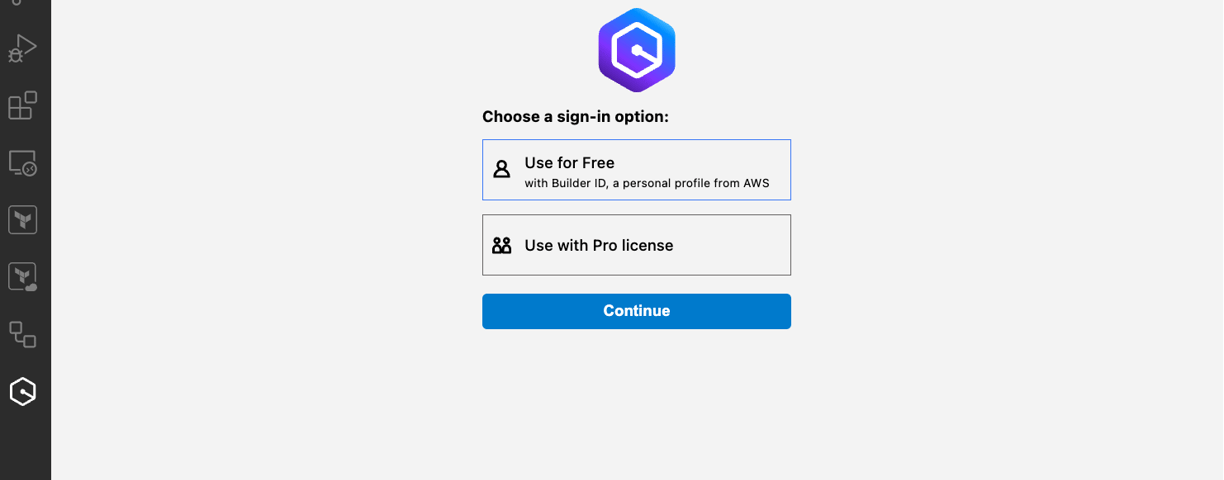Screen dimensions: 1224x480
Task: Choose the Builder ID personal profile option
Action: (636, 170)
